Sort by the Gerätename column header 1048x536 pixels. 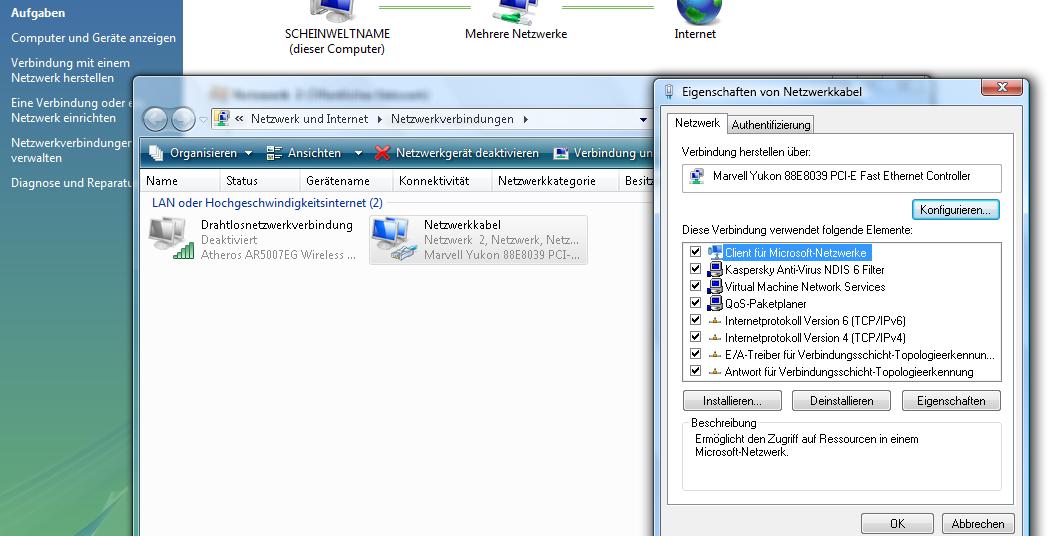click(x=346, y=180)
